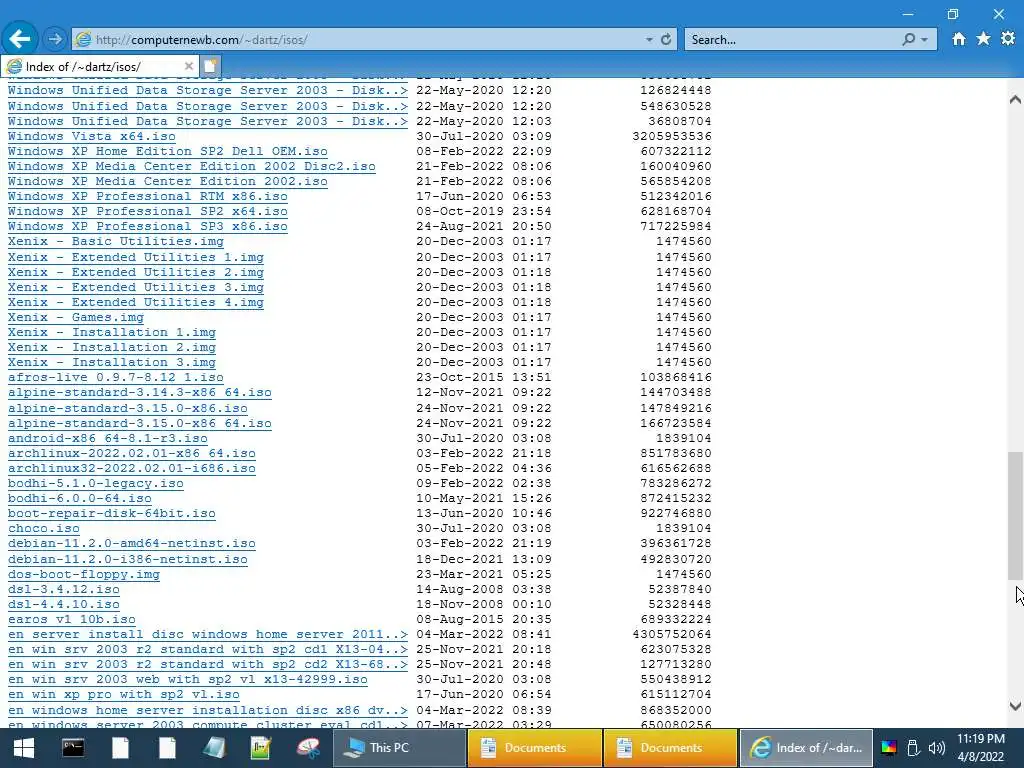Open the Tools gear icon
The width and height of the screenshot is (1024, 768).
(x=1008, y=39)
